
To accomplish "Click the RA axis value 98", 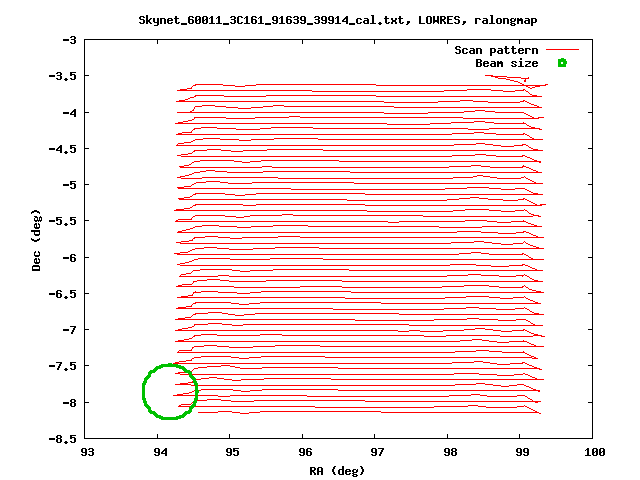I will [450, 452].
